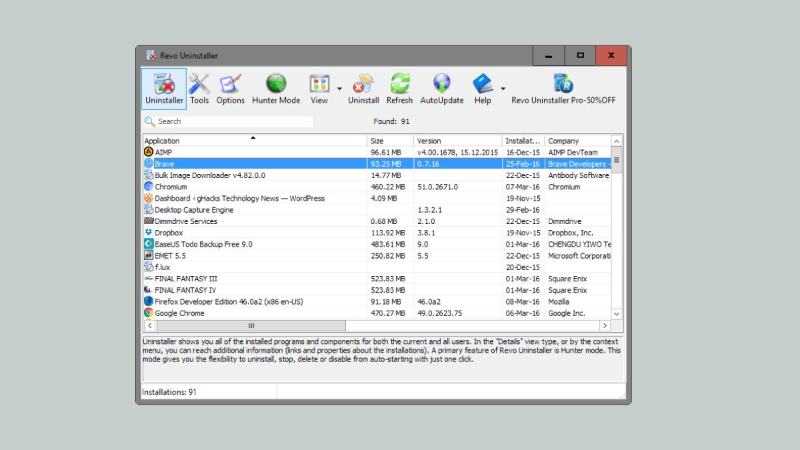Expand the Help dropdown arrow
Screen dimensions: 800x450
(503, 89)
